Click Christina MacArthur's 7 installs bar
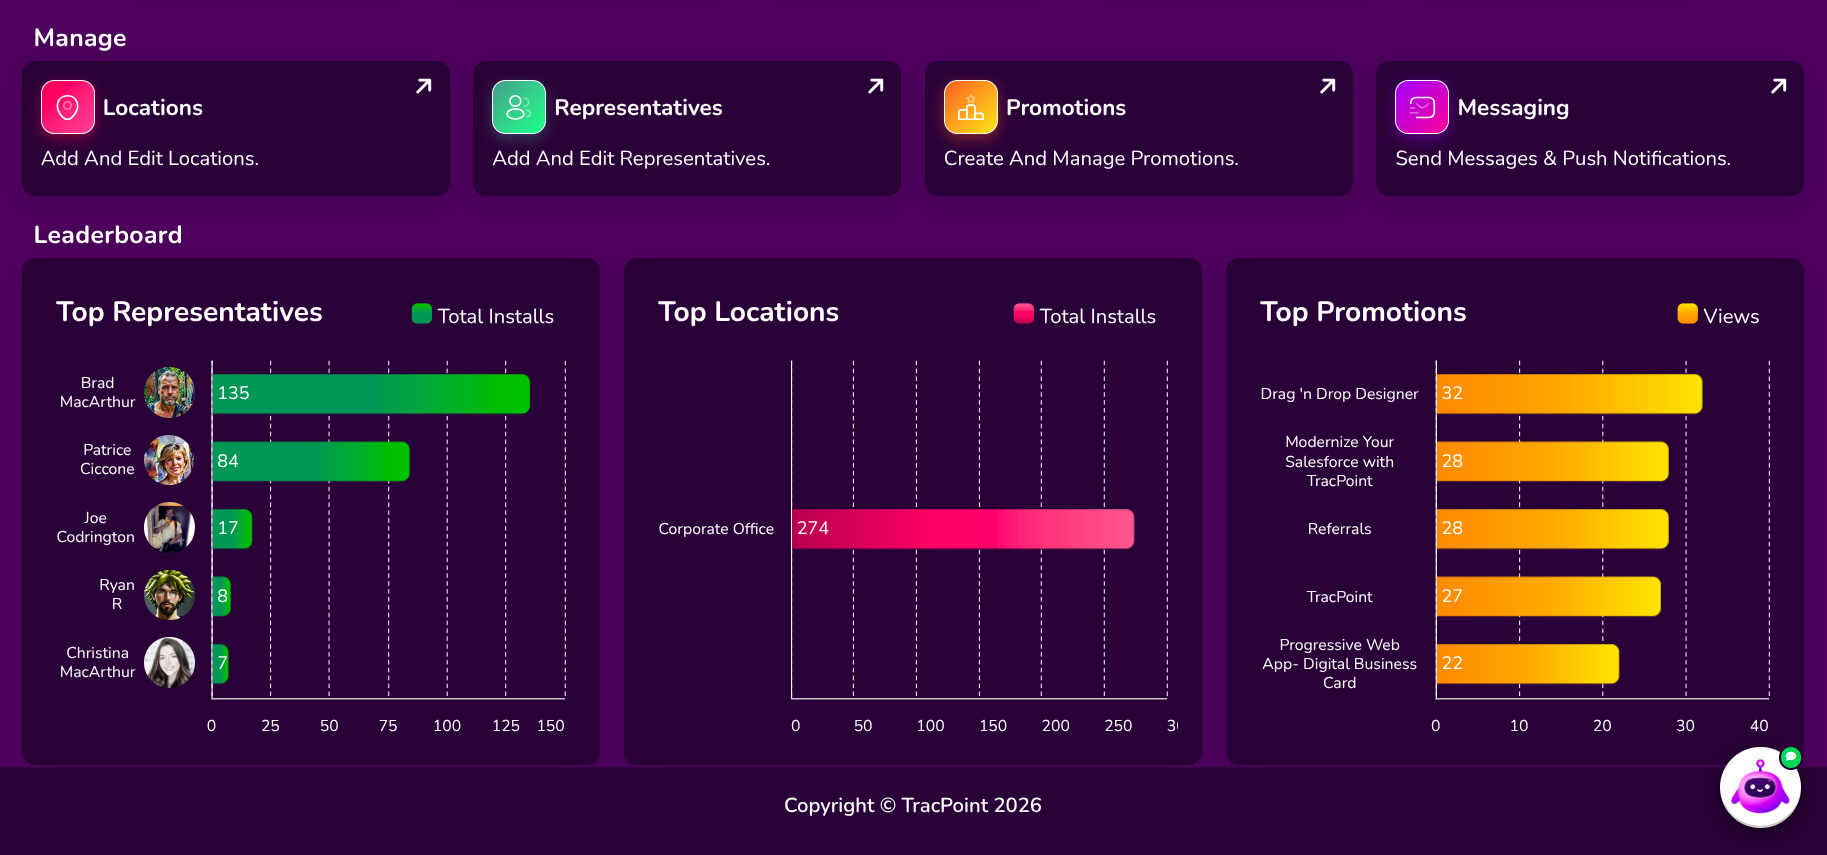This screenshot has height=855, width=1827. pyautogui.click(x=220, y=663)
